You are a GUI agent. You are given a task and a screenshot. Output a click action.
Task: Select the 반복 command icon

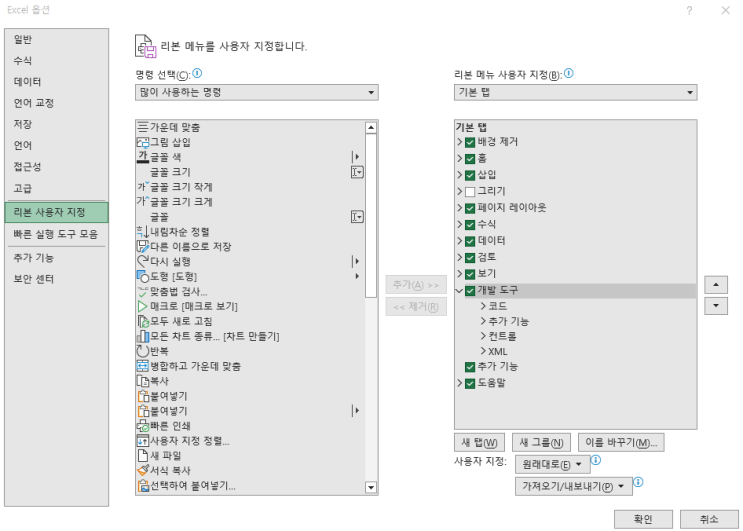point(143,351)
